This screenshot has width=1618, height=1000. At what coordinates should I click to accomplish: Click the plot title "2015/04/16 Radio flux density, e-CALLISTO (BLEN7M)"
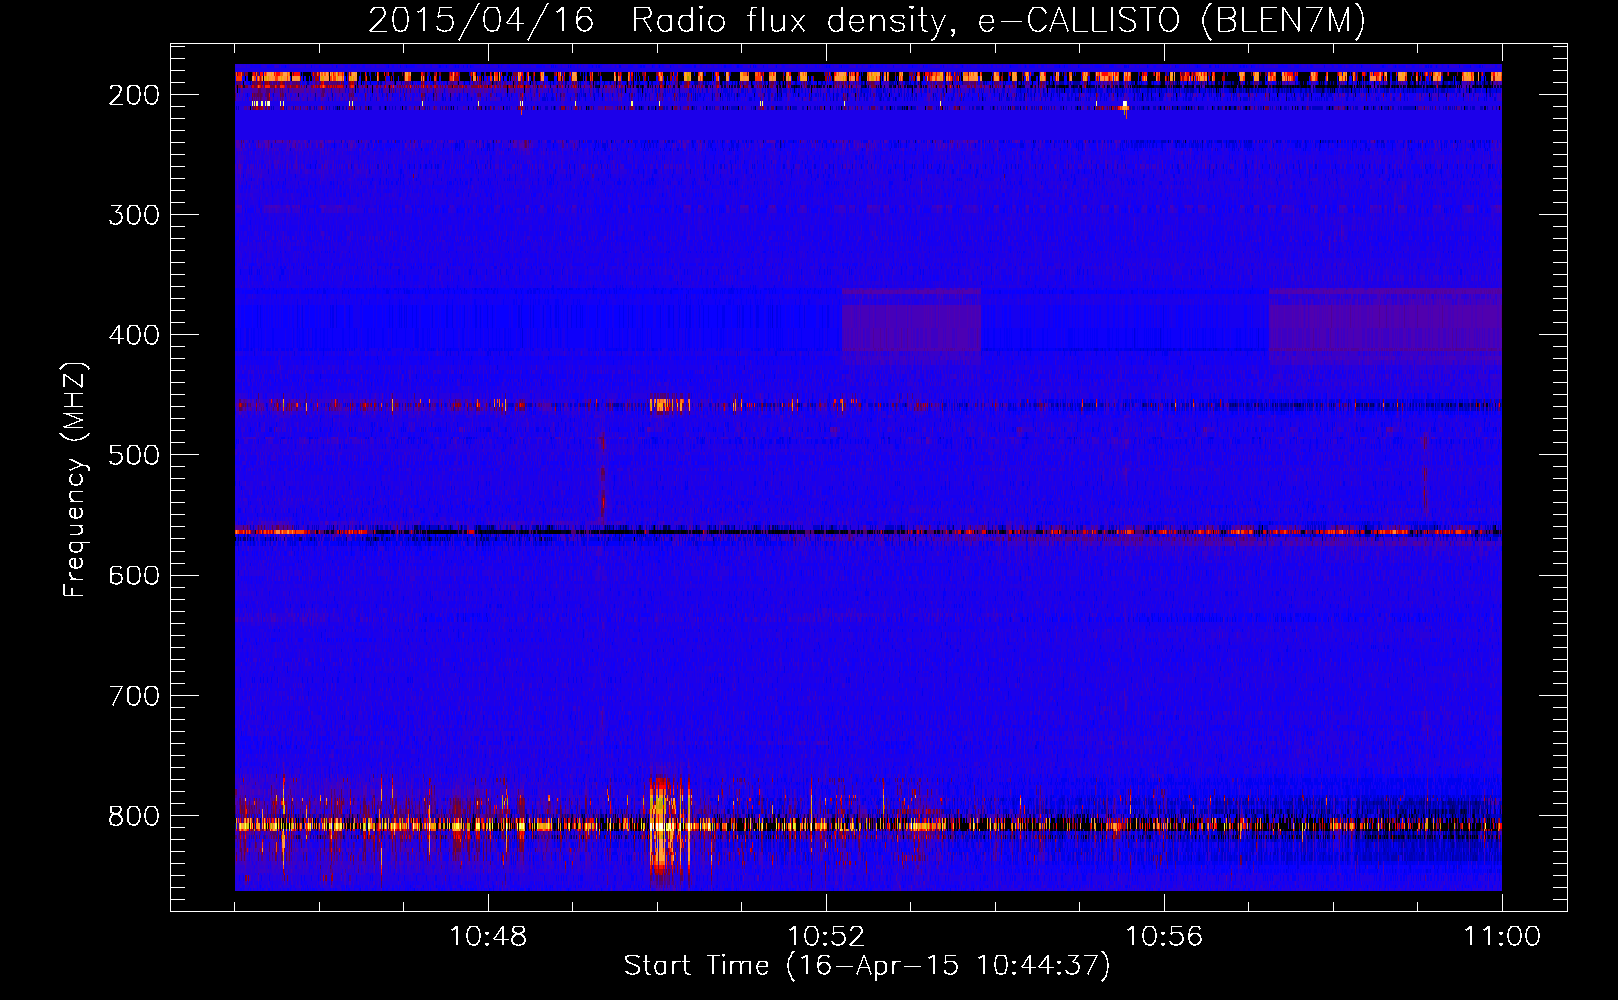pyautogui.click(x=867, y=20)
